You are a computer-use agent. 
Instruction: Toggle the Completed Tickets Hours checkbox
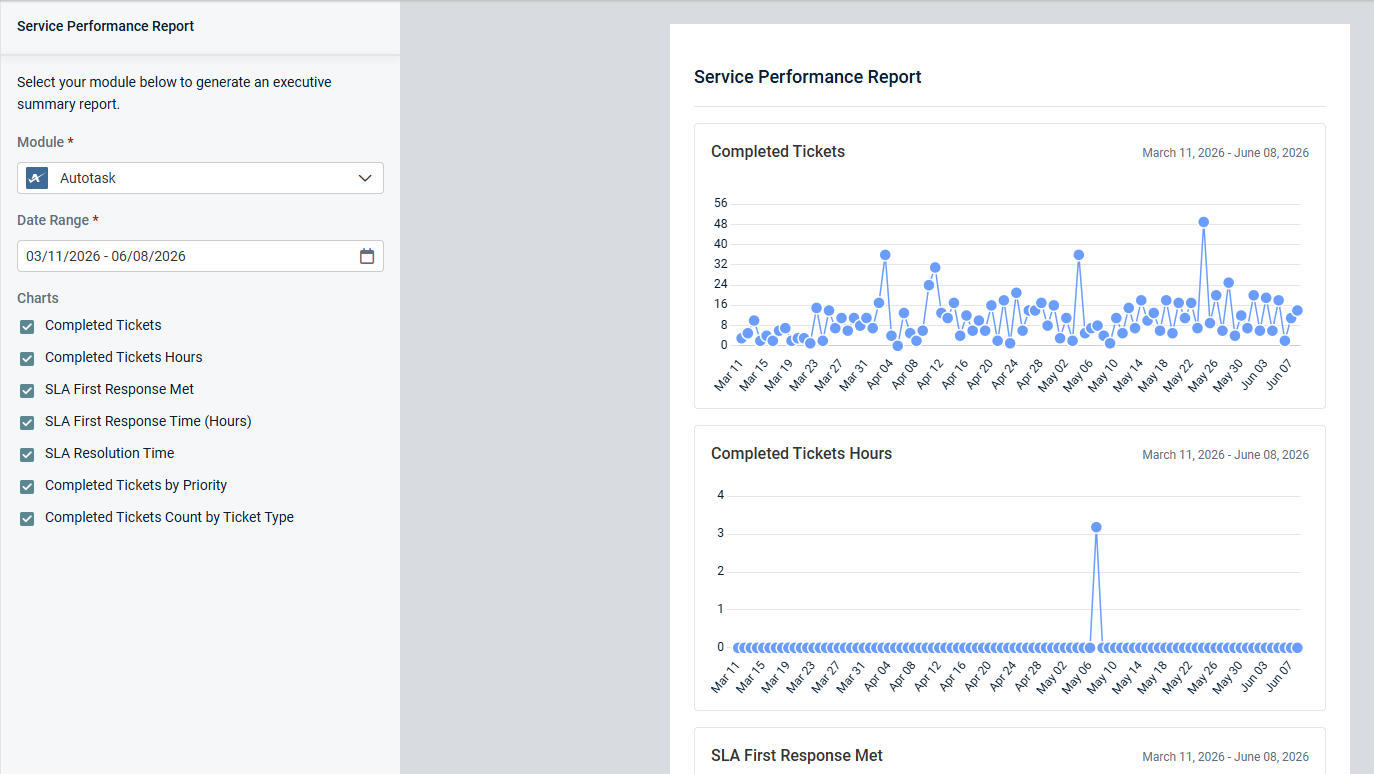click(27, 358)
